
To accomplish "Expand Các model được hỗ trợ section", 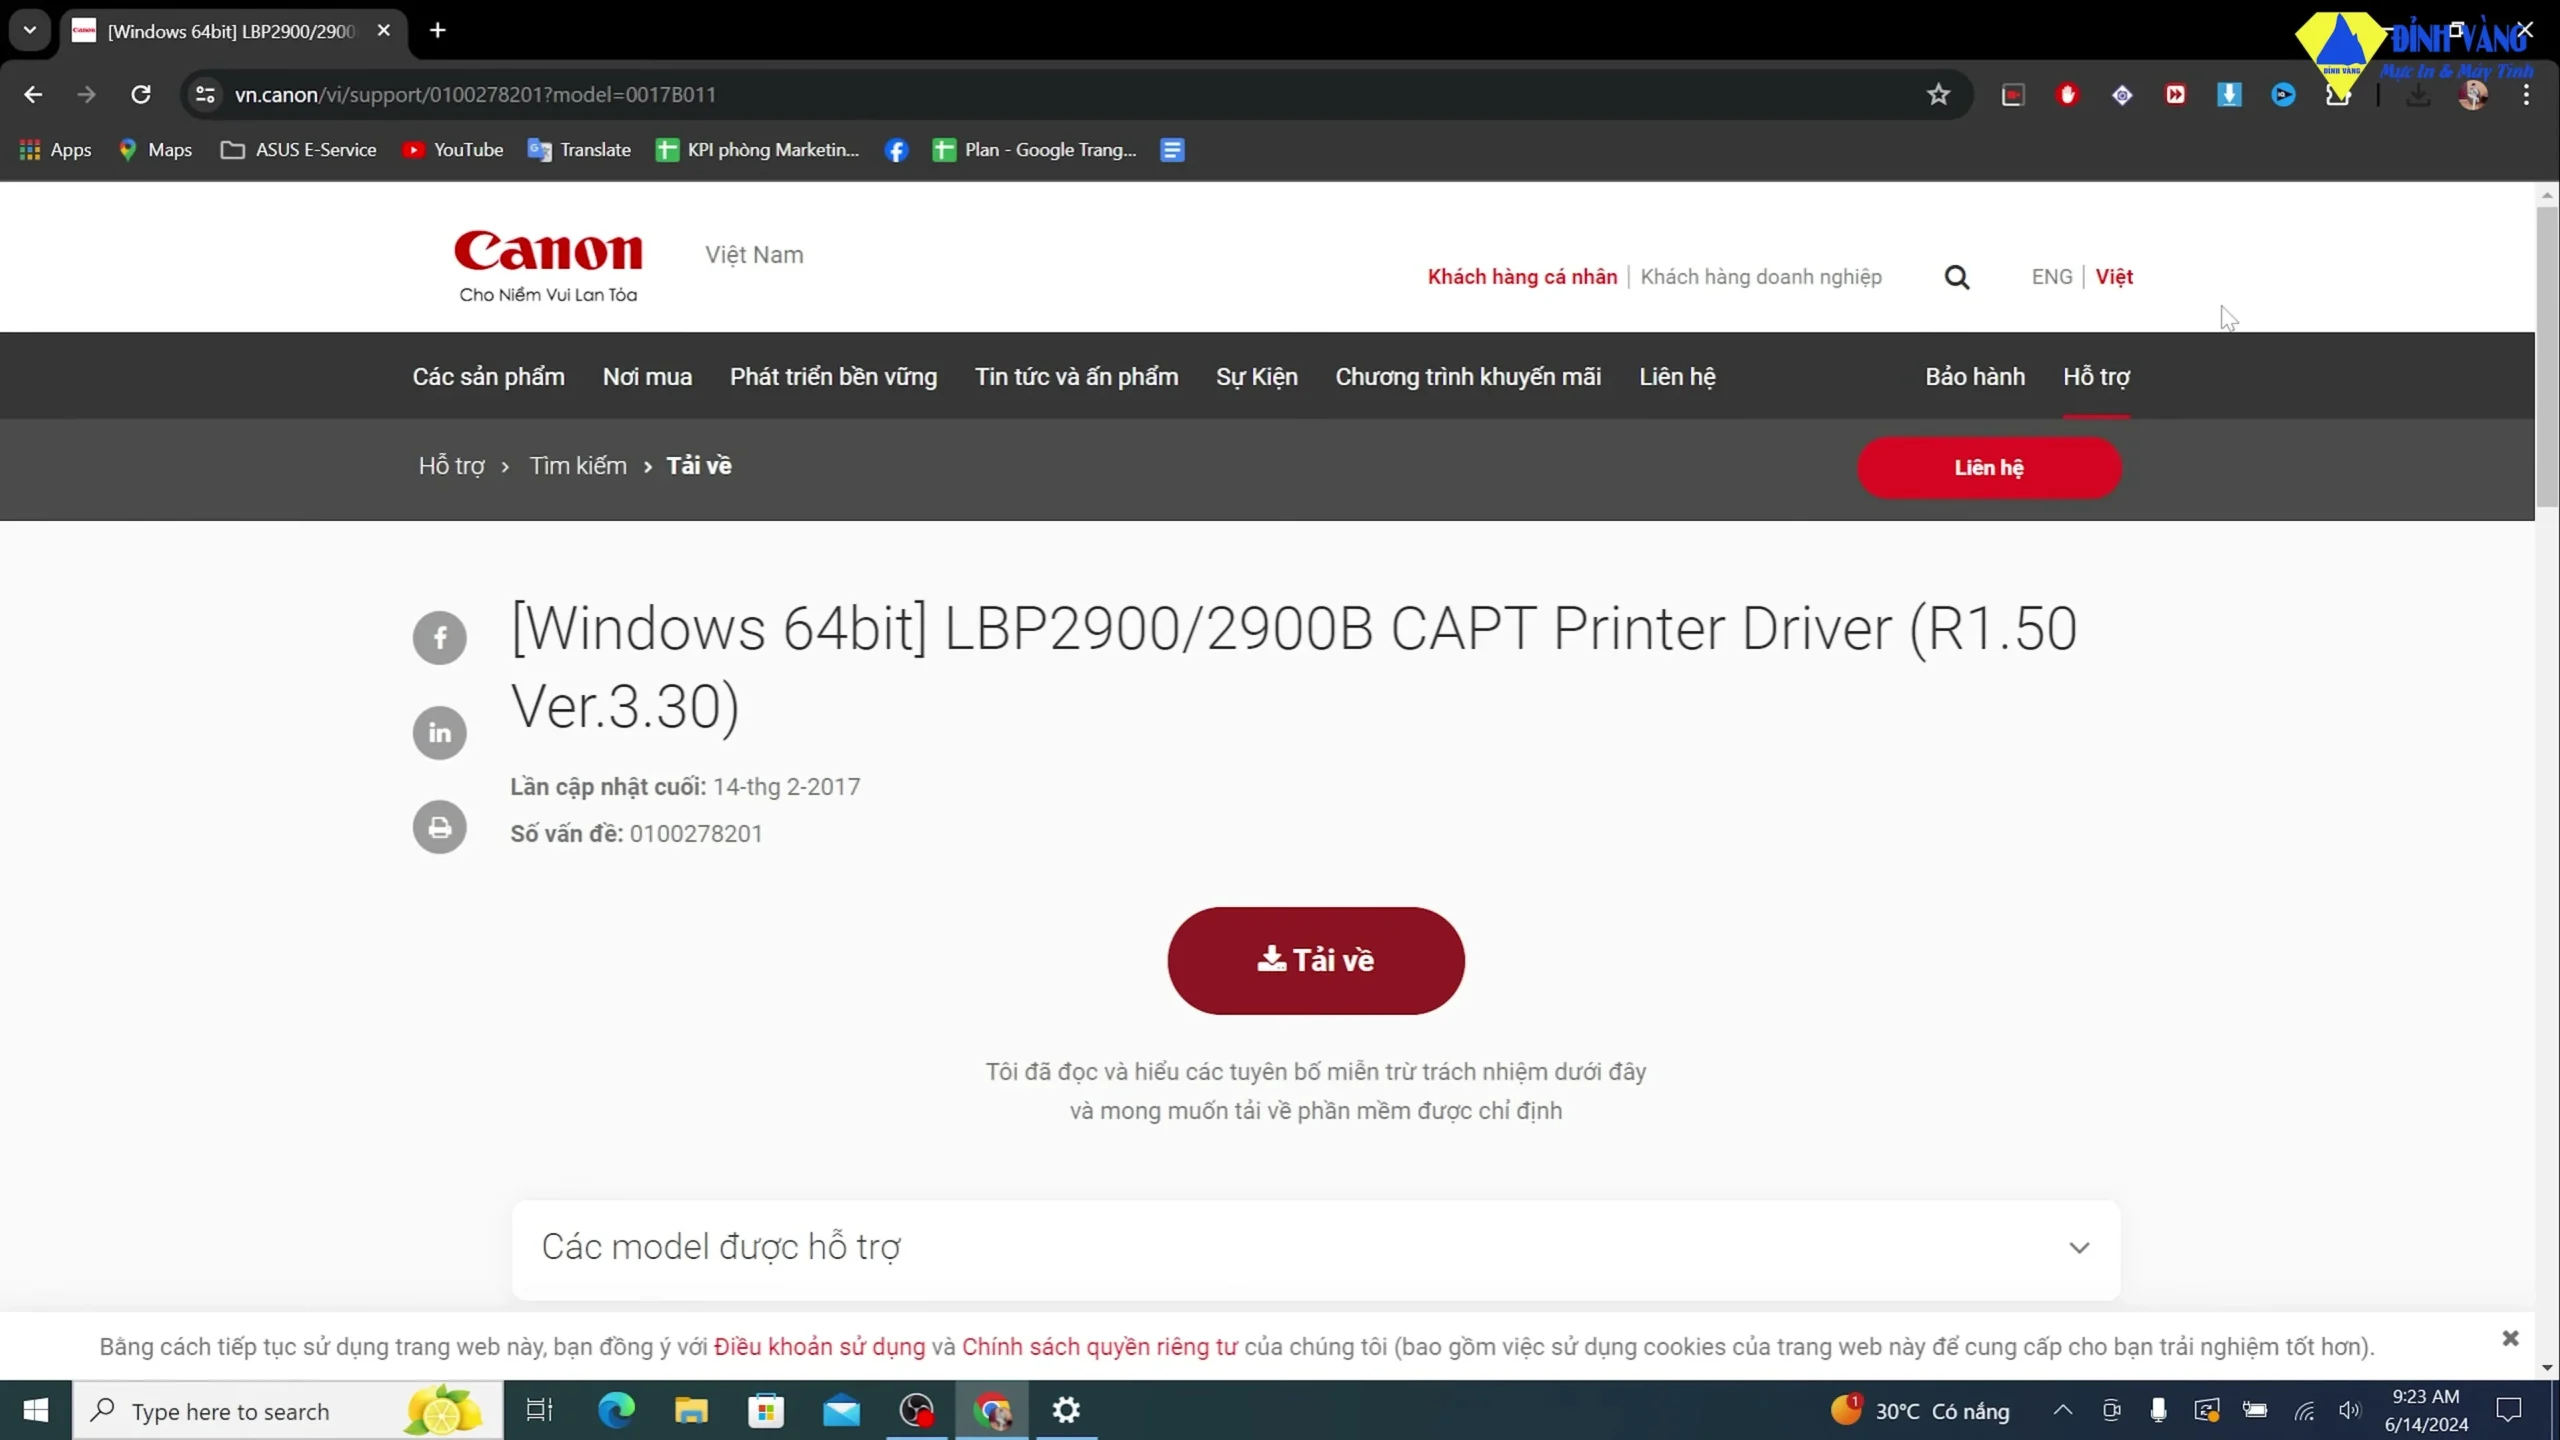I will (x=1315, y=1248).
